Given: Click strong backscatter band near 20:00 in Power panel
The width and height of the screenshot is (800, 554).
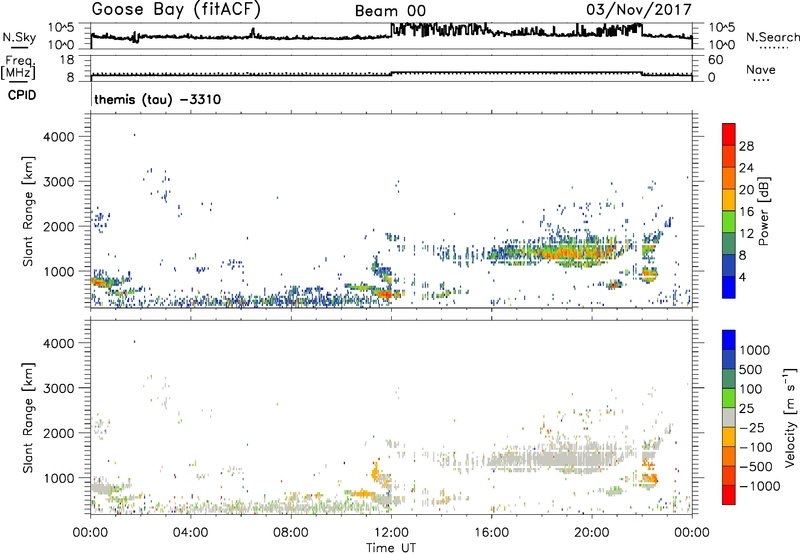Looking at the screenshot, I should (577, 251).
